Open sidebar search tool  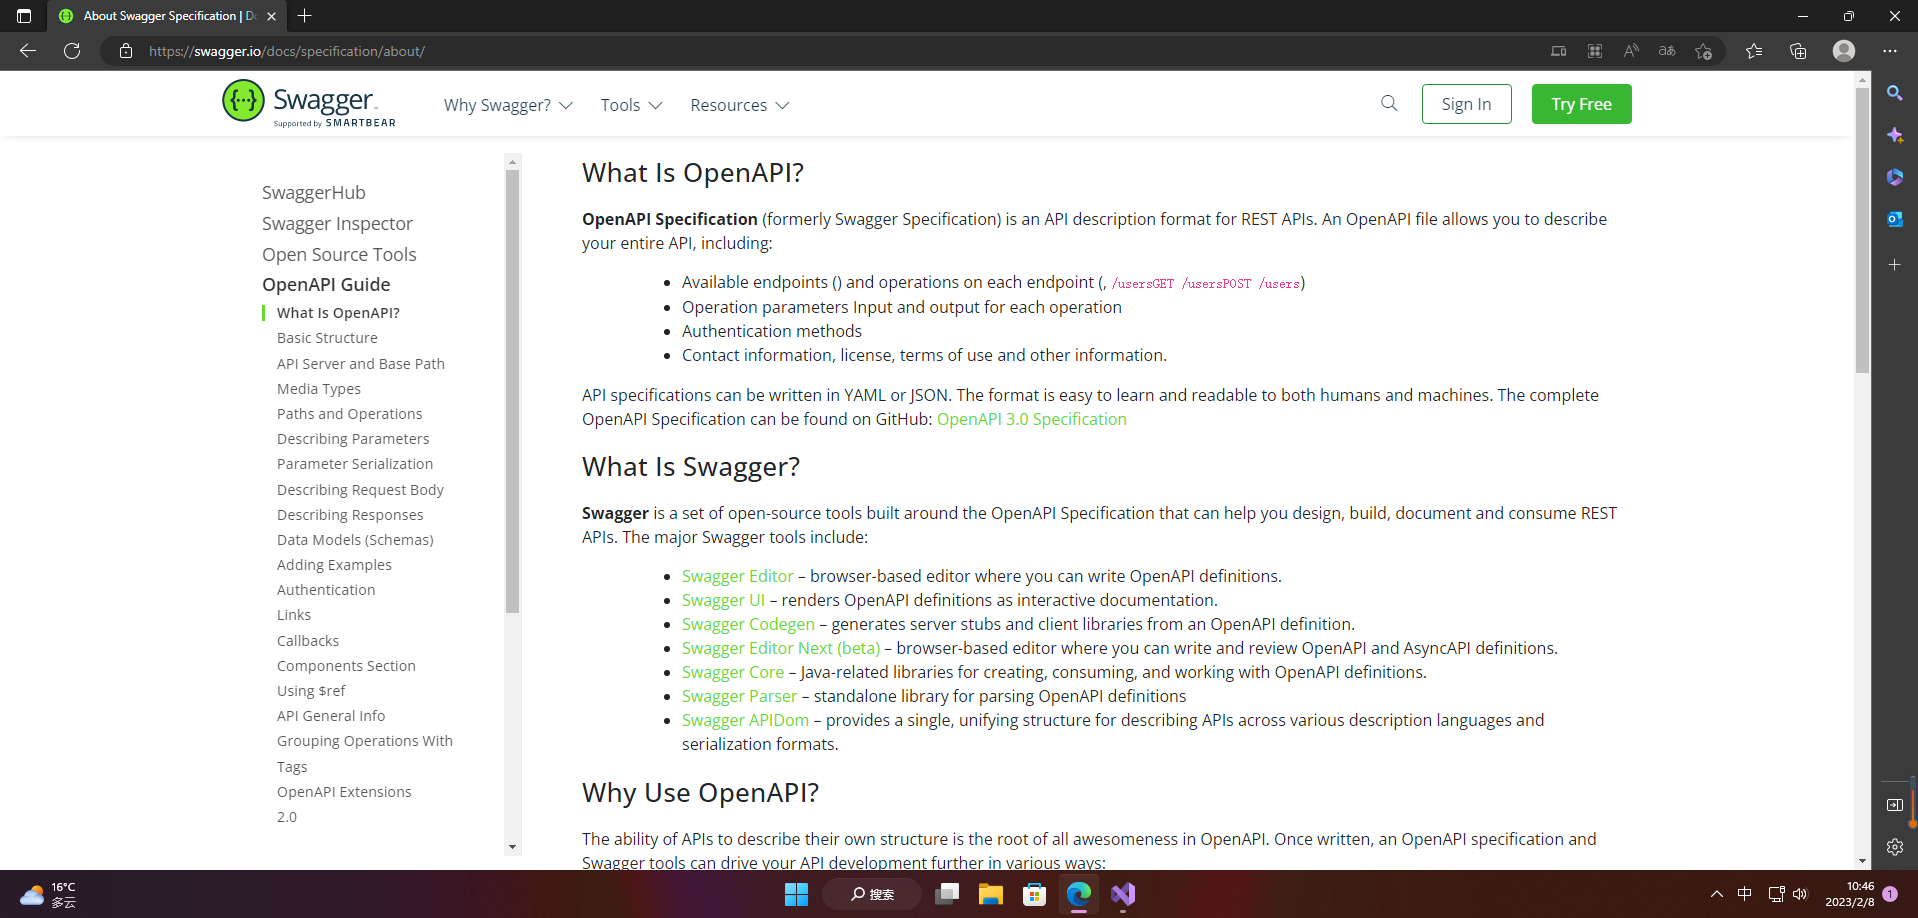(1895, 93)
